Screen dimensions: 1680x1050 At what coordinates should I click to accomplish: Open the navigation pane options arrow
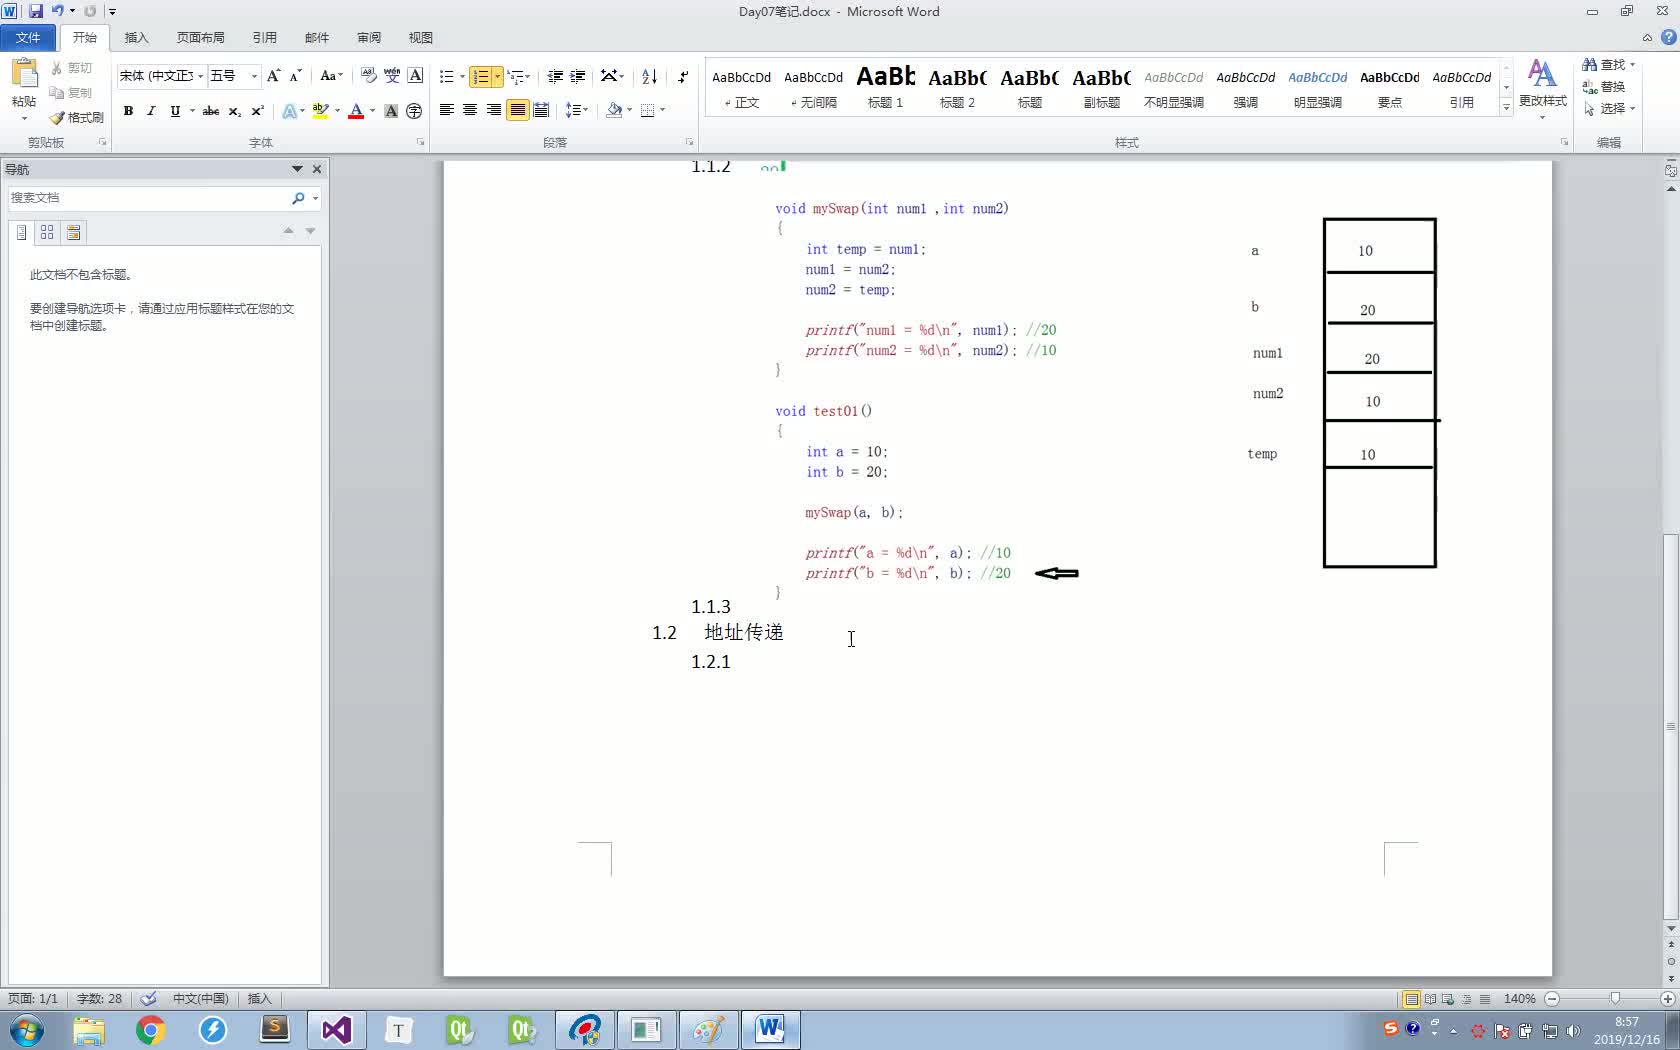297,169
